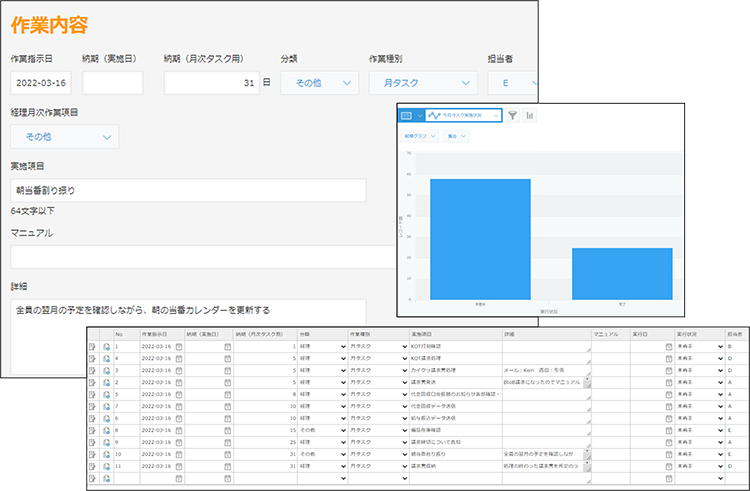The width and height of the screenshot is (750, 491).
Task: Click the 納期（月次タスク用）field showing 31
Action: pos(212,83)
